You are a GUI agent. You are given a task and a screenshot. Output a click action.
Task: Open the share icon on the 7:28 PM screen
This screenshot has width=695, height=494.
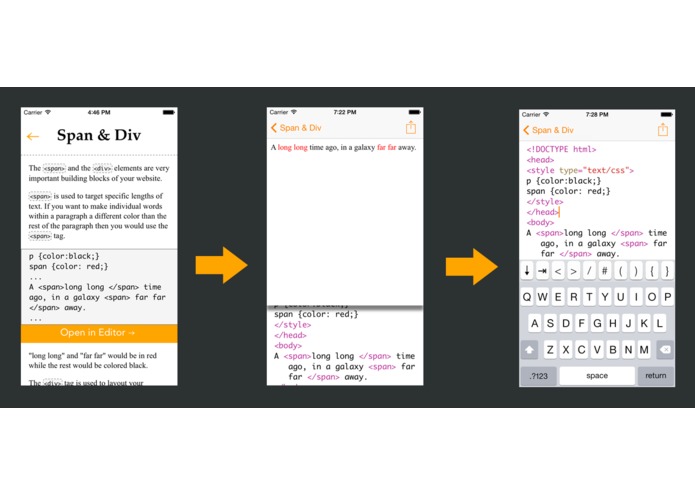tap(663, 130)
